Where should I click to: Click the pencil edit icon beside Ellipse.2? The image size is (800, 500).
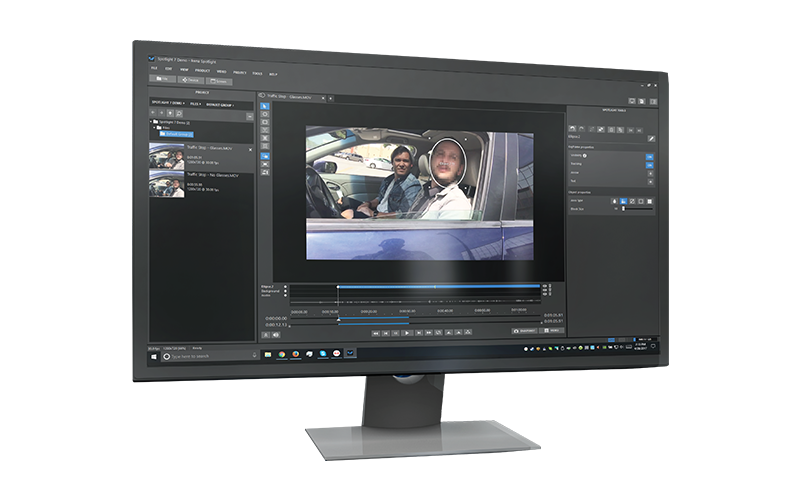(651, 138)
